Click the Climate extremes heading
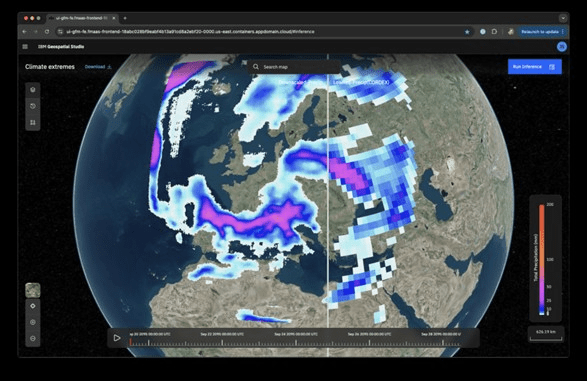The width and height of the screenshot is (587, 381). (50, 67)
